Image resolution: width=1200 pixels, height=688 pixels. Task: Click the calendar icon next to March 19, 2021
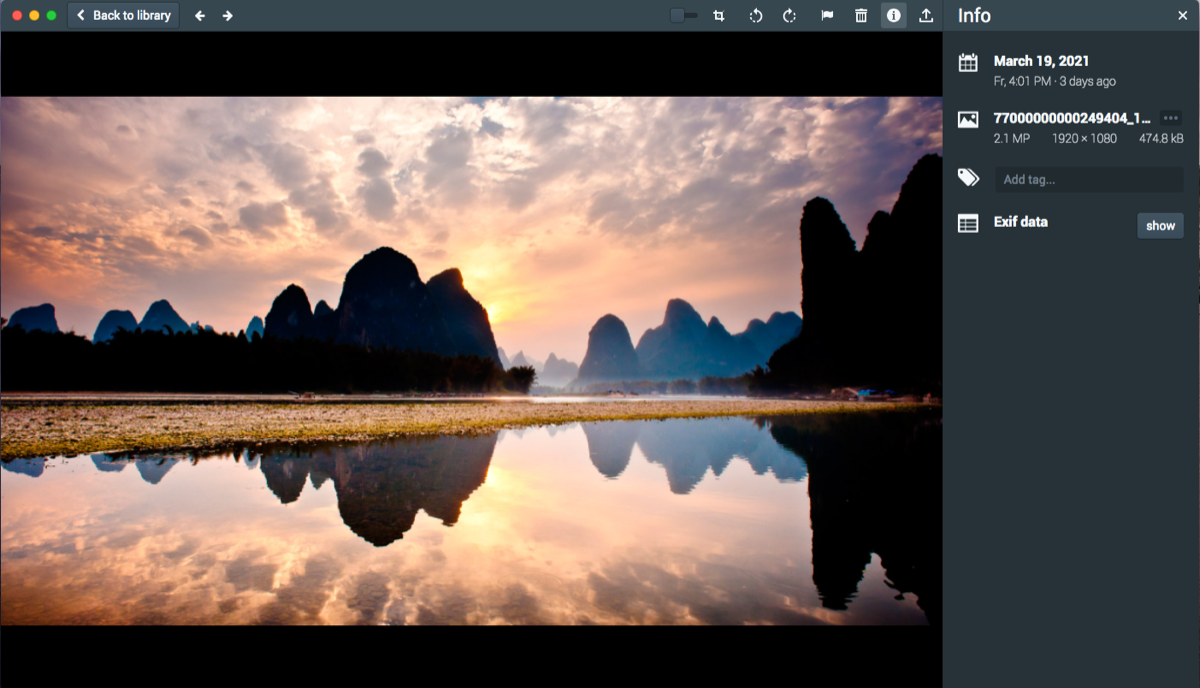tap(967, 62)
